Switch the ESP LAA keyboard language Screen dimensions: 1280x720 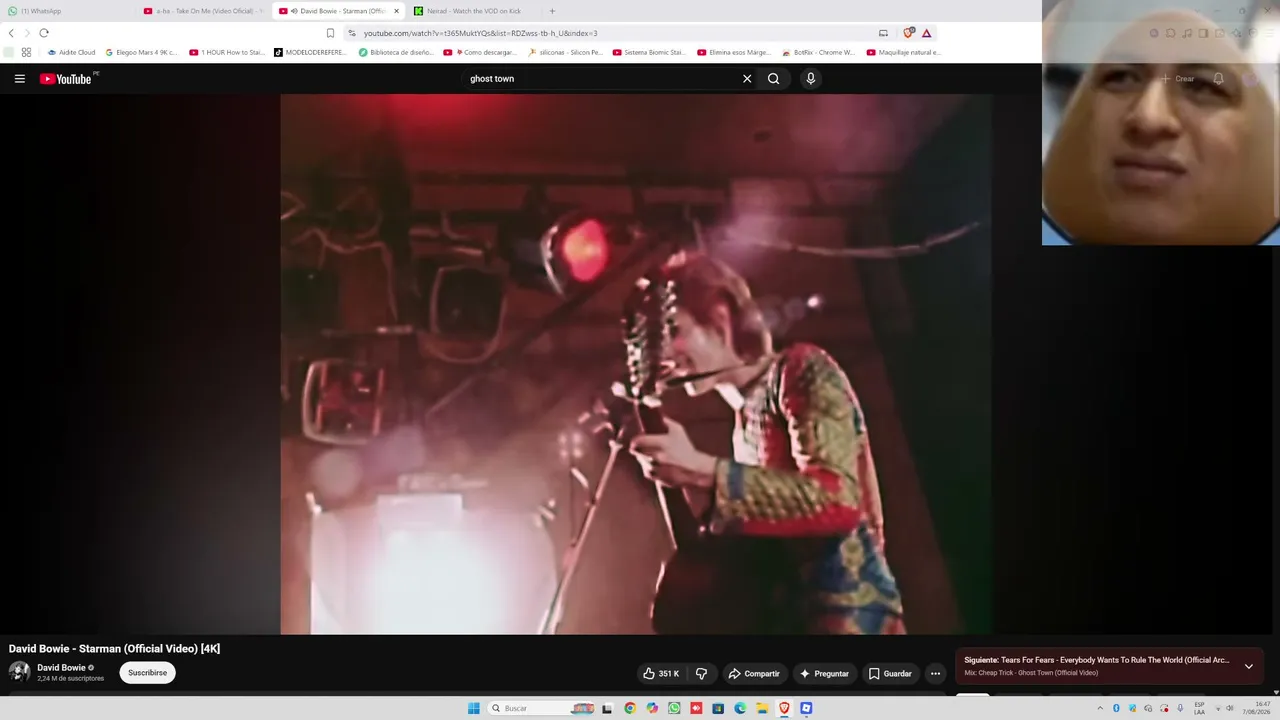1199,708
